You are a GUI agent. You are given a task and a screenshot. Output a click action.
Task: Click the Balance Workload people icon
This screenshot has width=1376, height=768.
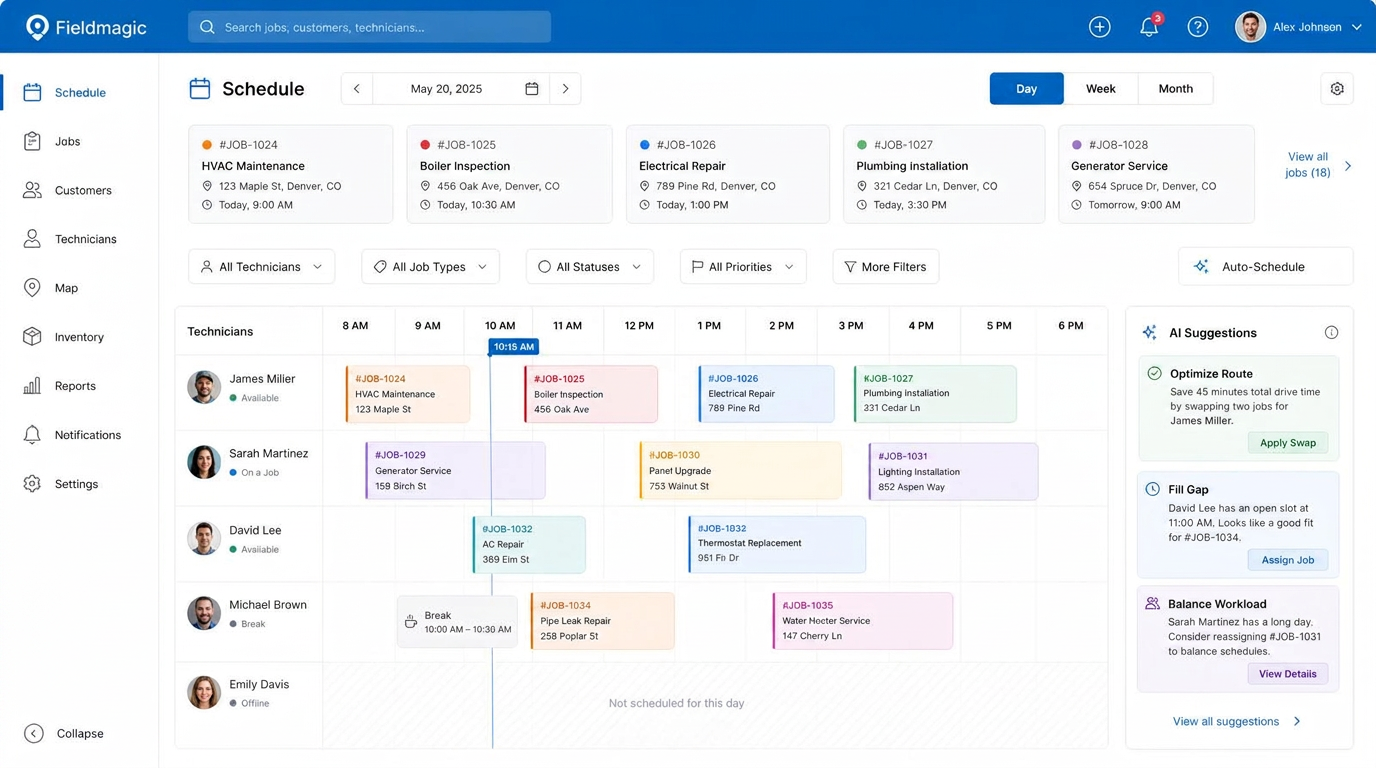click(1152, 604)
